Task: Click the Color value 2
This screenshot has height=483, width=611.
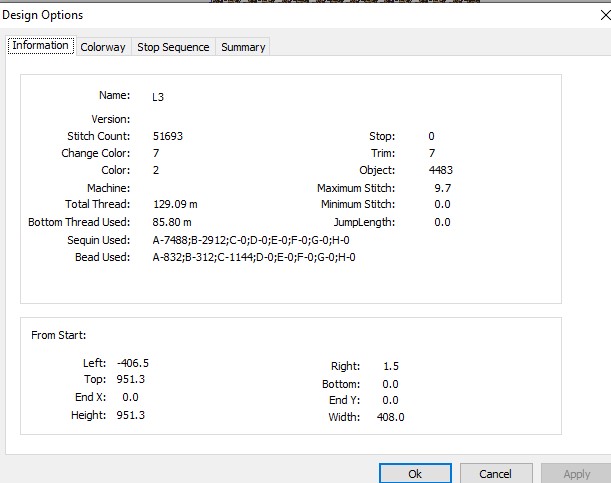Action: [x=156, y=170]
